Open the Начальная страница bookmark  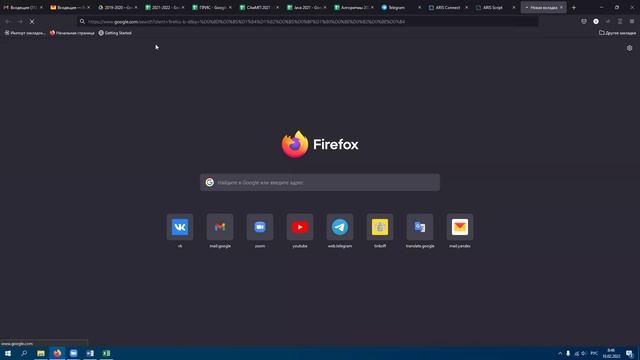click(x=72, y=33)
